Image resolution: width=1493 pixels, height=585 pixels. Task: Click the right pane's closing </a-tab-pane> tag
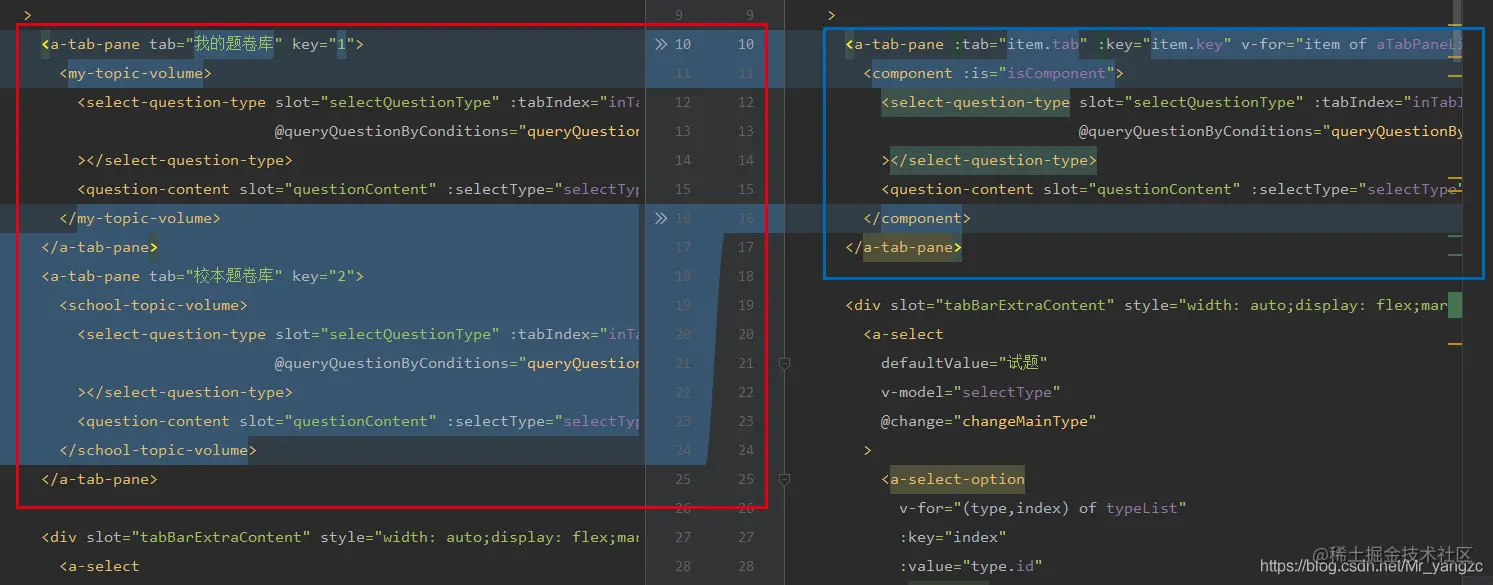[x=904, y=247]
